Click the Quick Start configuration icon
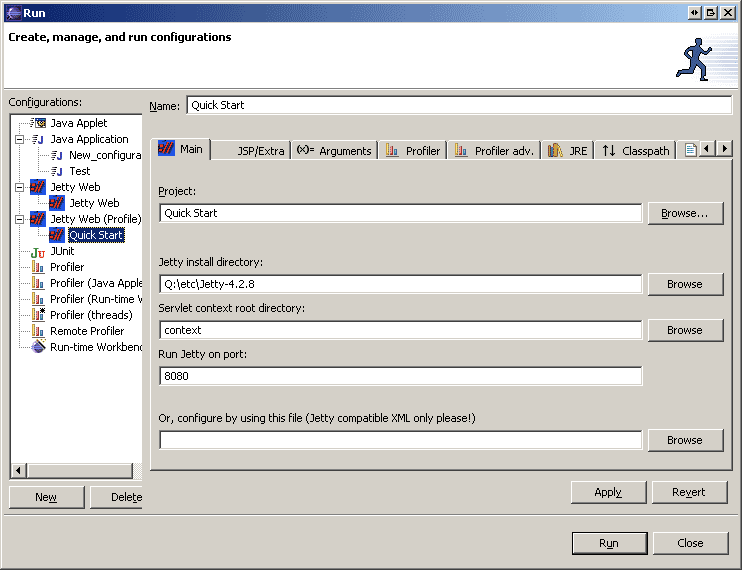This screenshot has height=570, width=742. point(57,235)
